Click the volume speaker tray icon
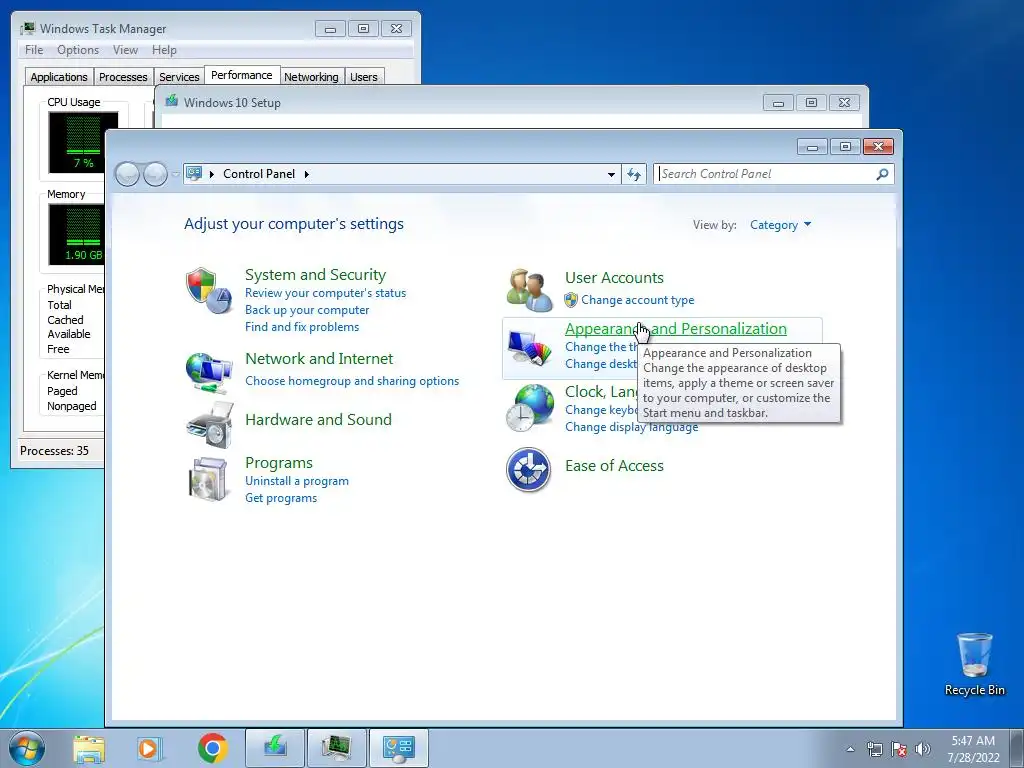This screenshot has height=768, width=1024. point(923,749)
